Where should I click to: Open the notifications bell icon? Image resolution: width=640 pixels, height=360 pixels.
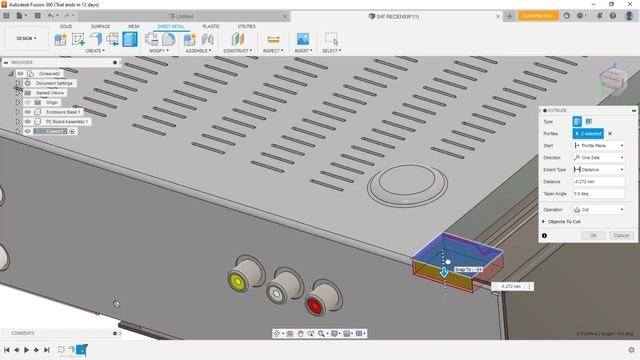599,16
